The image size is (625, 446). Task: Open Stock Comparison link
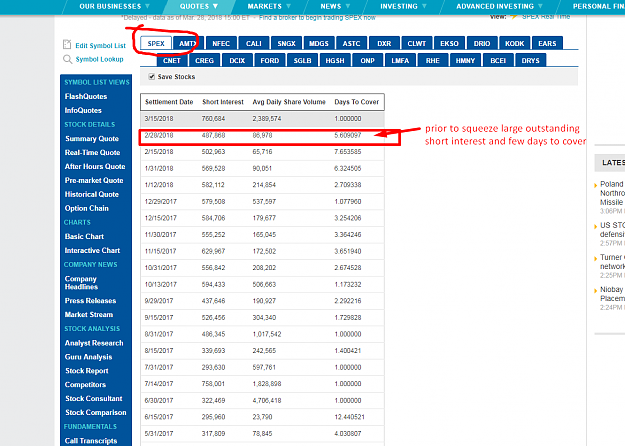(96, 413)
